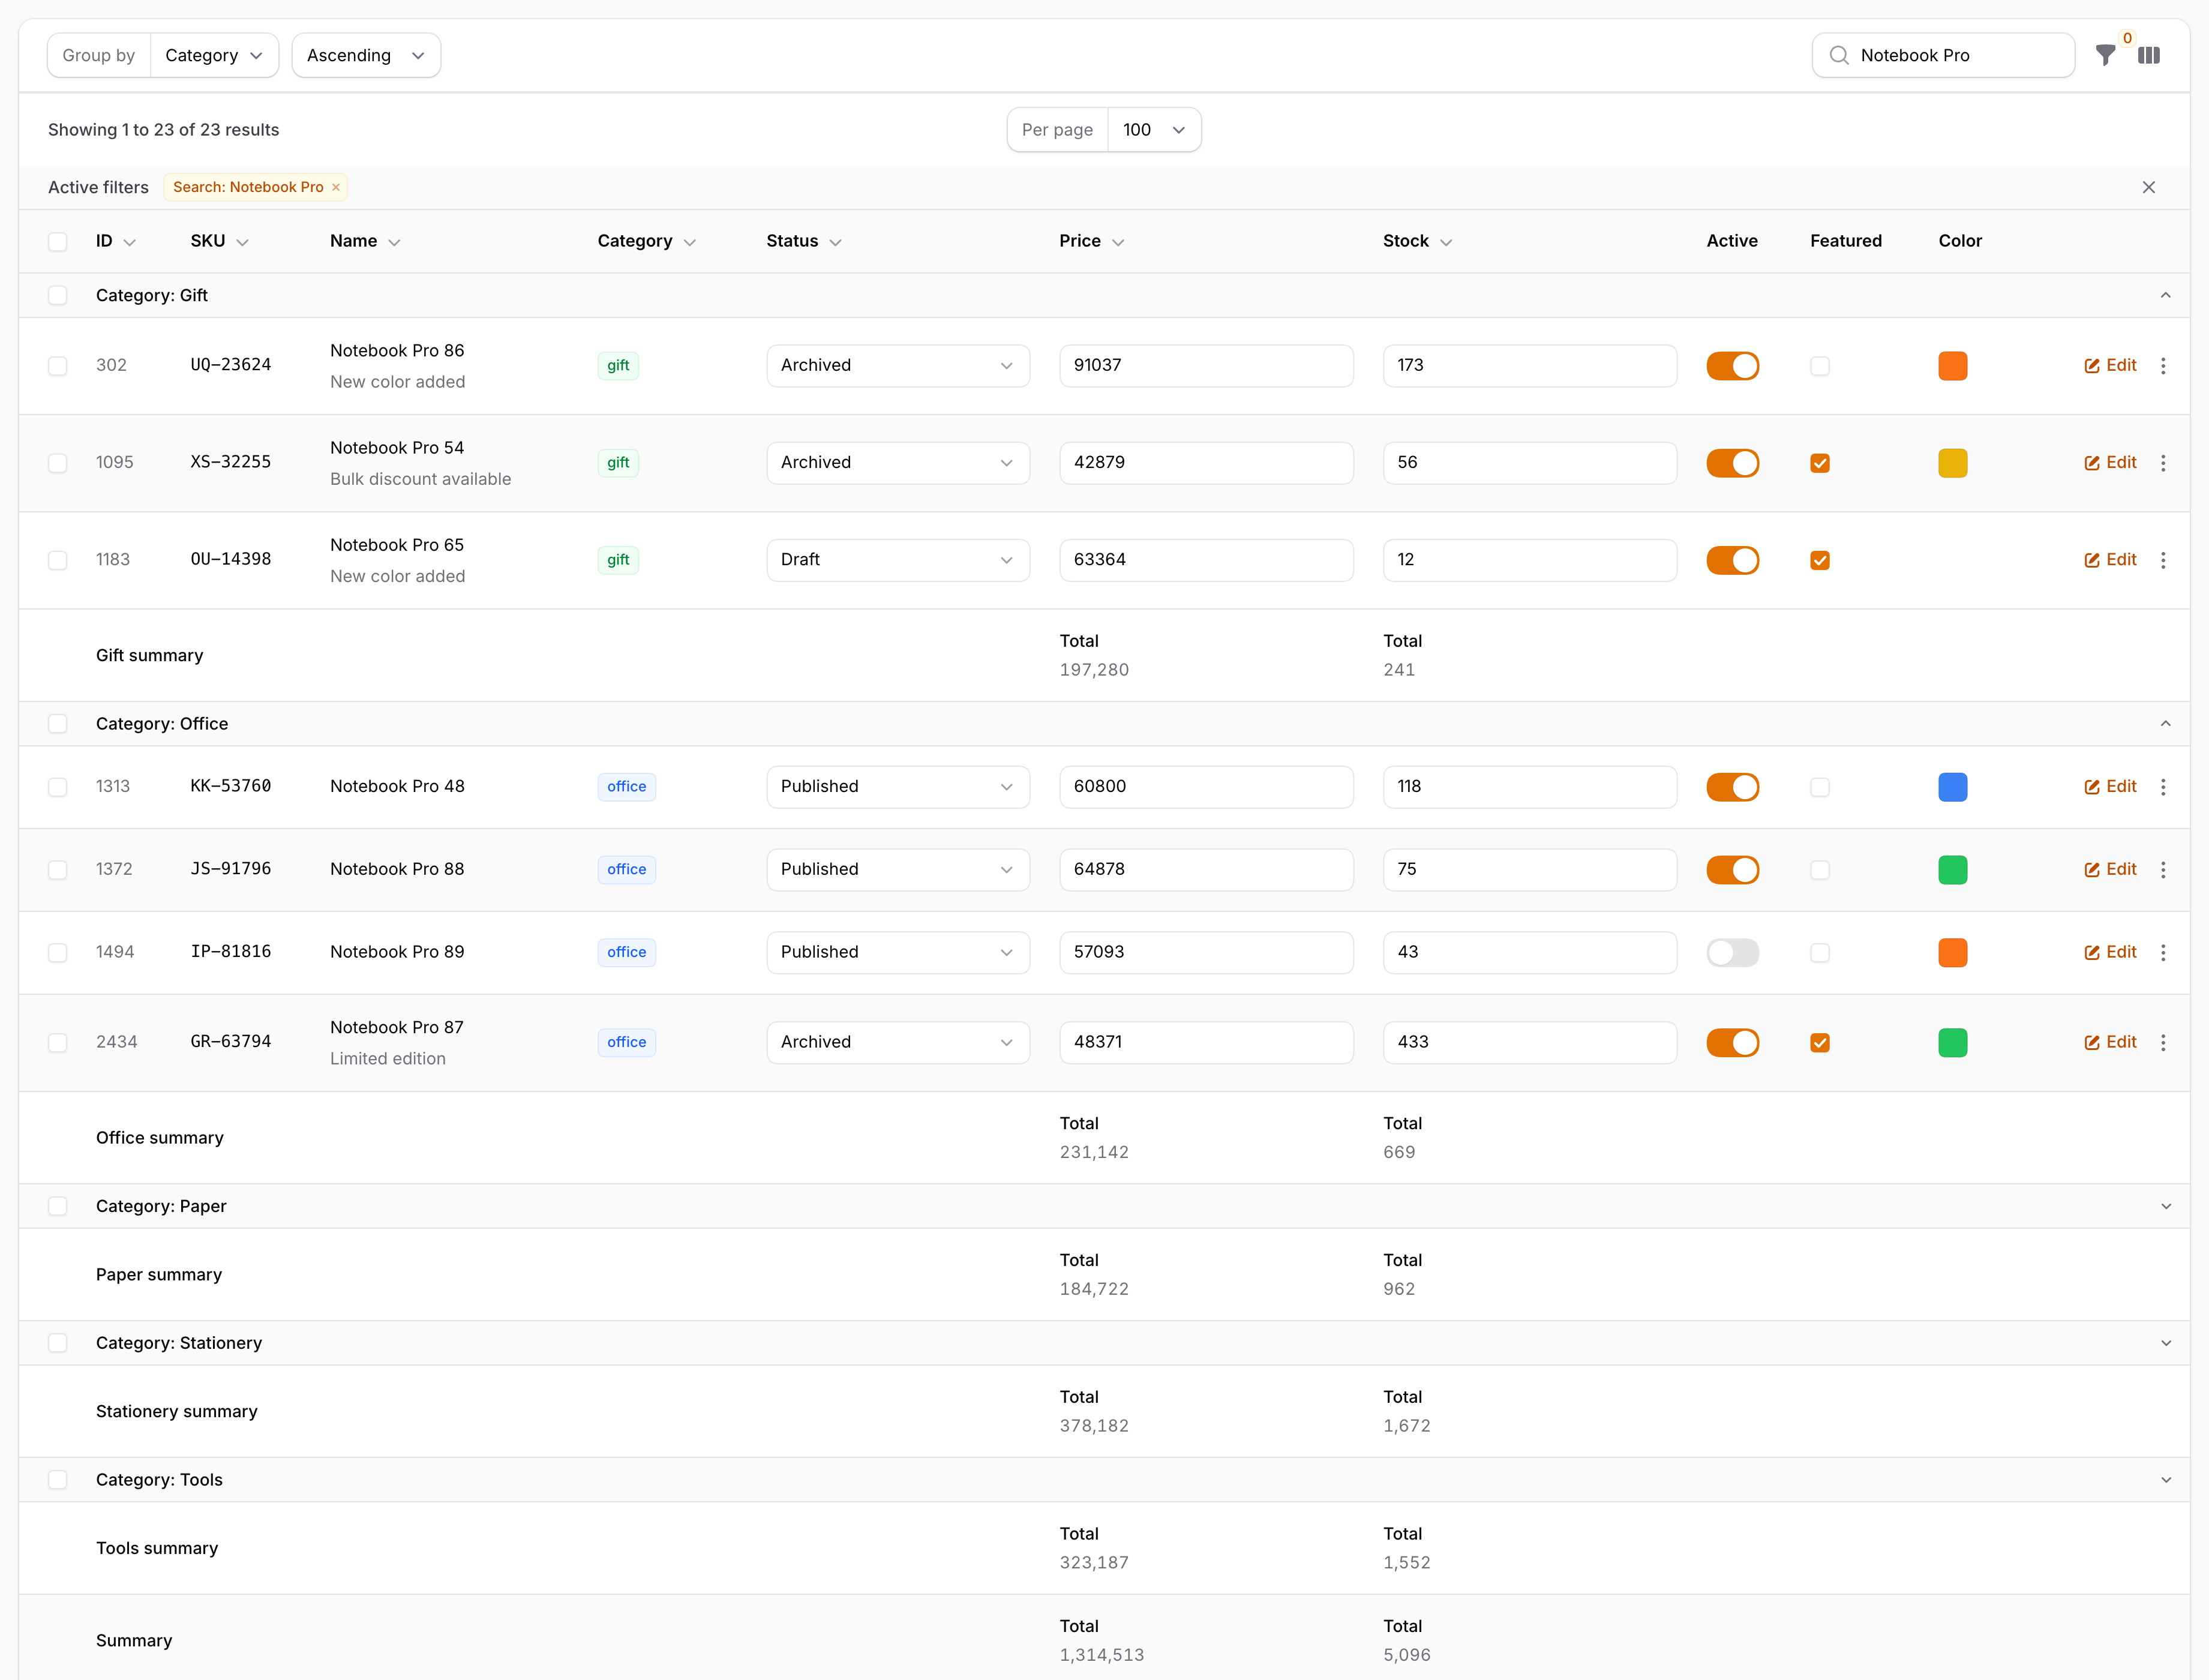Open the filter funnel icon
This screenshot has height=1680, width=2209.
pos(2105,55)
